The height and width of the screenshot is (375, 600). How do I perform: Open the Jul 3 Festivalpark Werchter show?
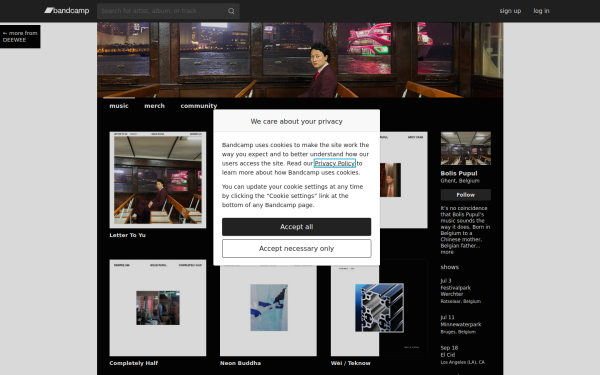point(460,291)
